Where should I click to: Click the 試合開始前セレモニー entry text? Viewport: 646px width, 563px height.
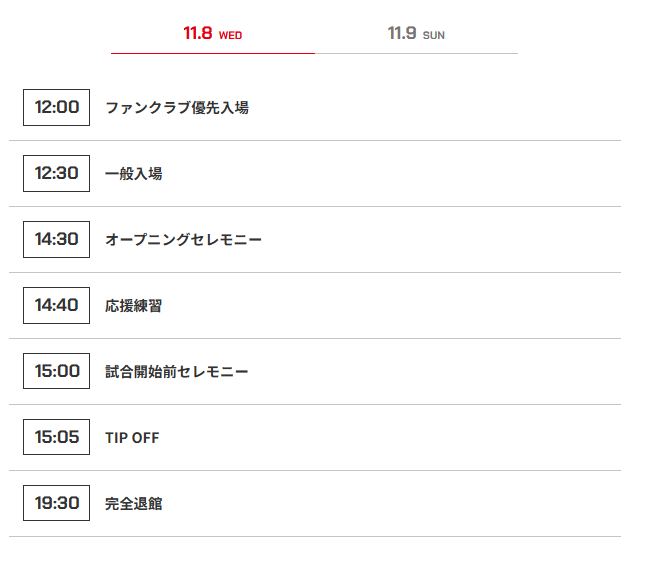coord(176,372)
